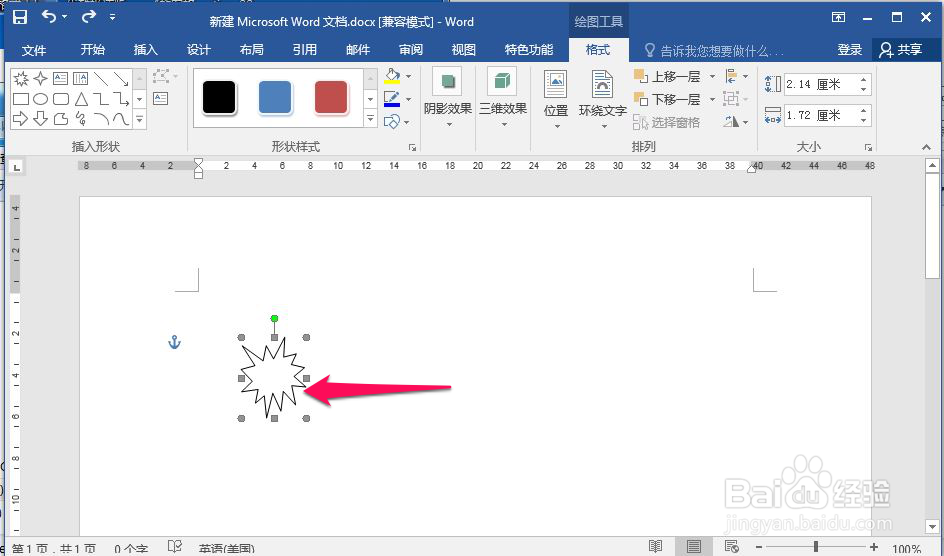This screenshot has width=944, height=556.
Task: Click the shape height 2.14 厘米 field
Action: point(820,84)
